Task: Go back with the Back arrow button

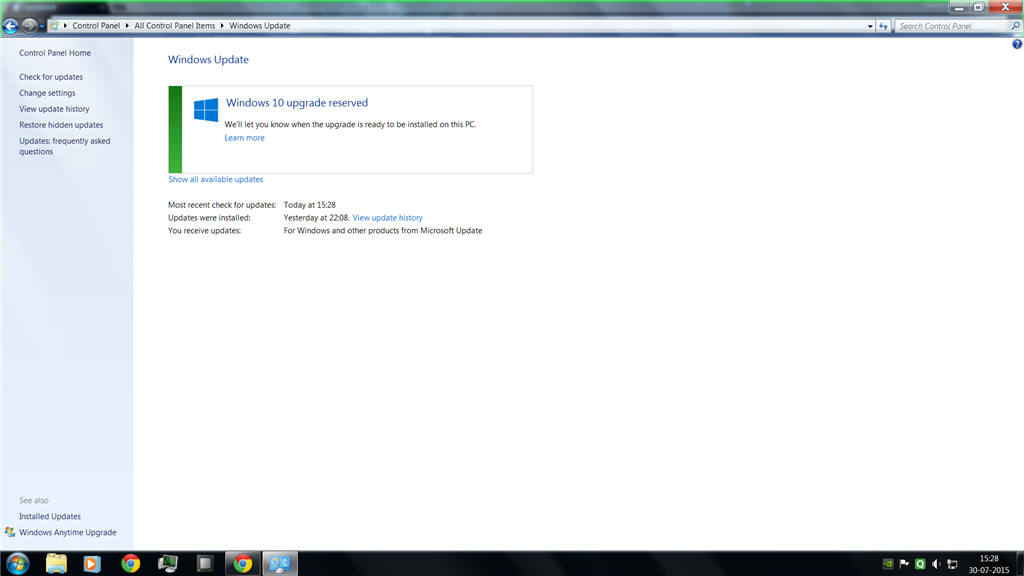Action: pyautogui.click(x=10, y=26)
